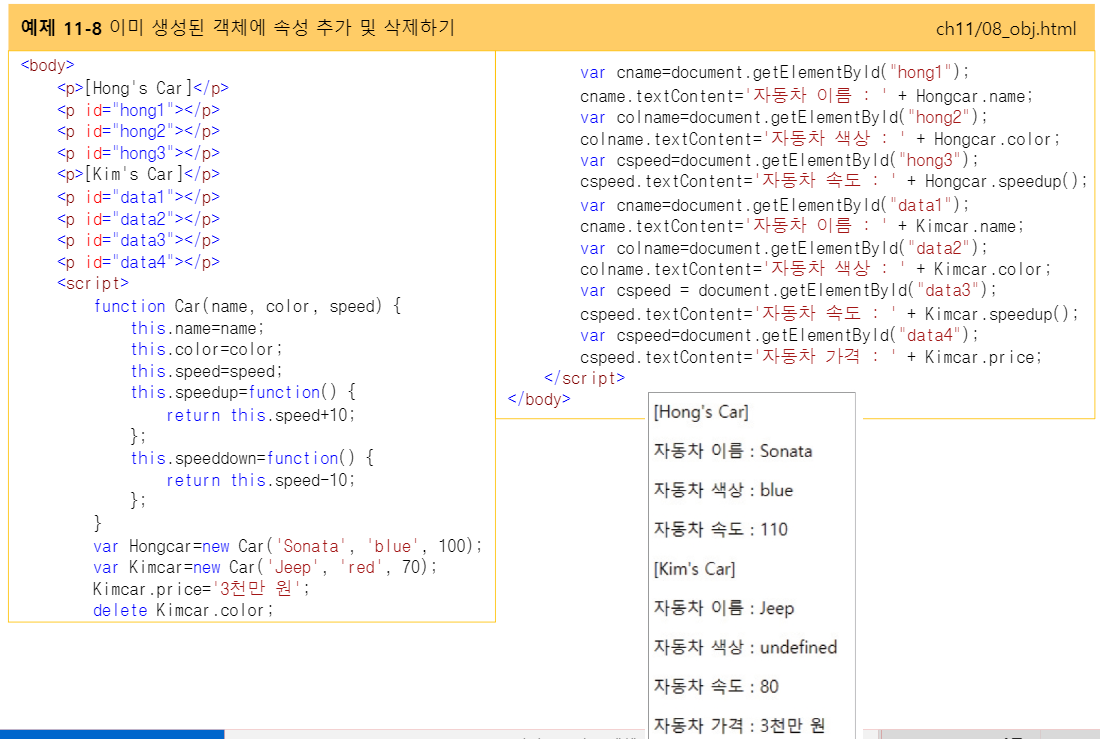This screenshot has width=1100, height=739.
Task: Select the code line <p id="hong3"></p>
Action: point(138,153)
